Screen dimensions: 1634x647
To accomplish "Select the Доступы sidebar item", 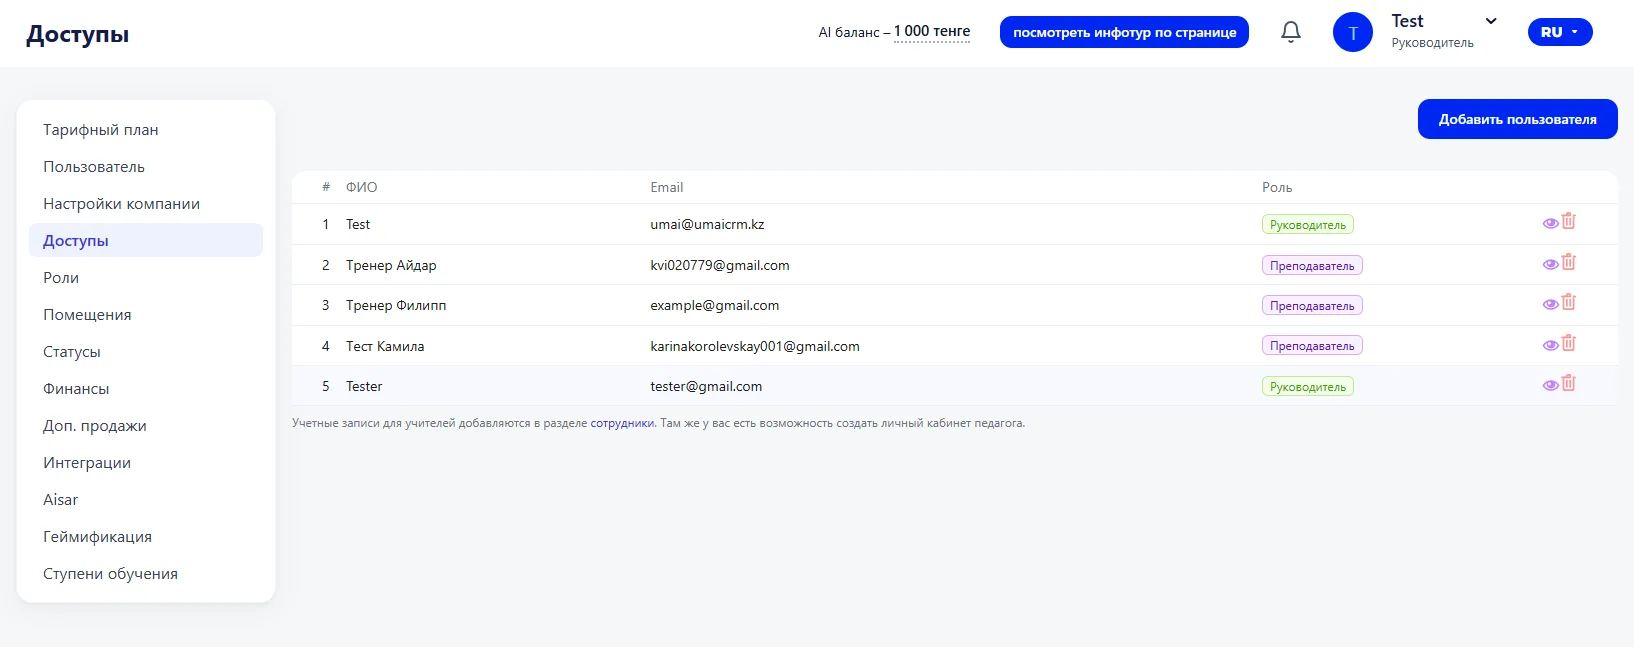I will 146,240.
